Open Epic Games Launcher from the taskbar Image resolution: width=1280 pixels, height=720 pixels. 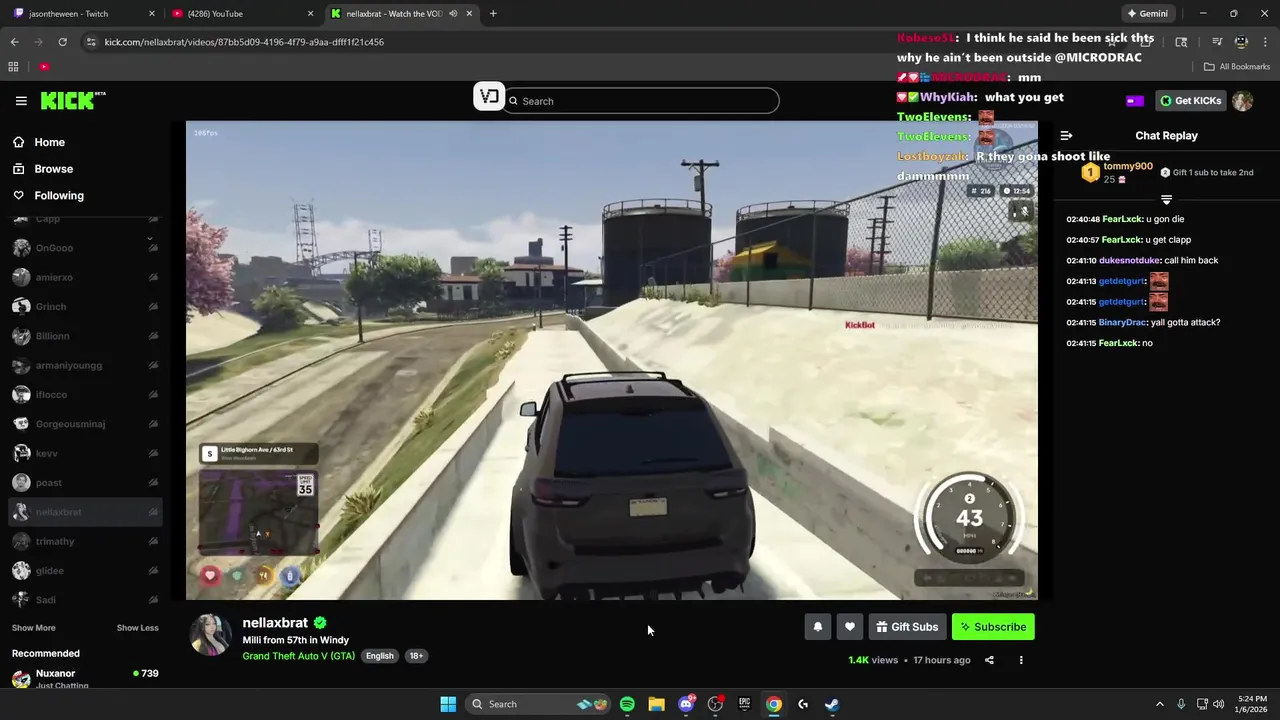744,704
